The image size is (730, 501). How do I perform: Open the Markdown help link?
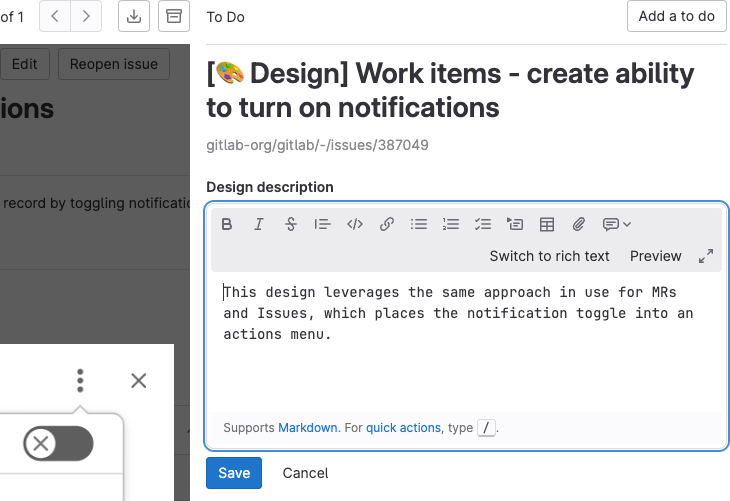(308, 427)
